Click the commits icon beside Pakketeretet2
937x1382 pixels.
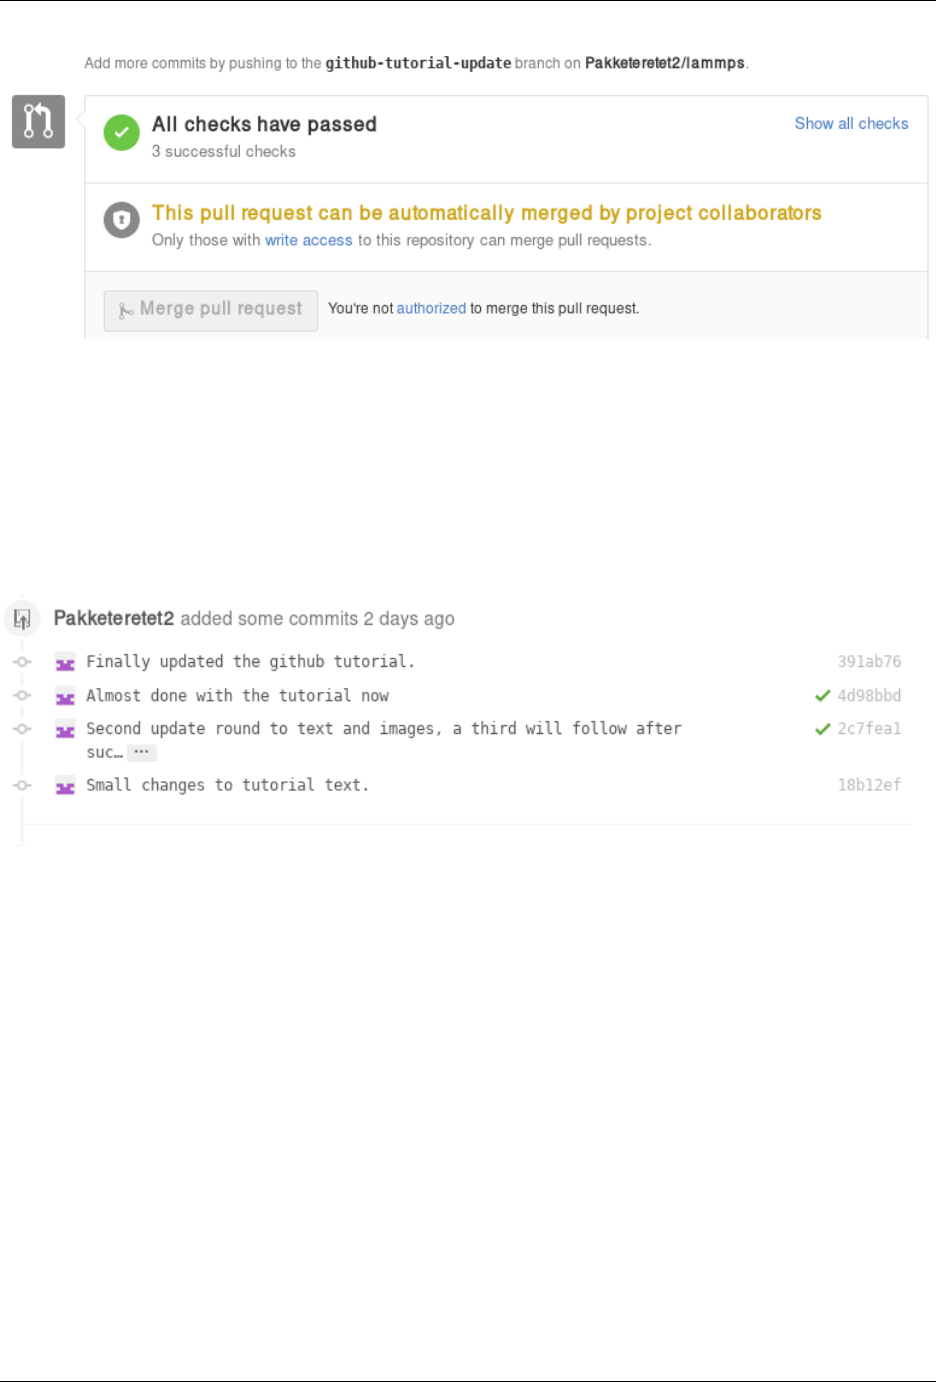(22, 619)
